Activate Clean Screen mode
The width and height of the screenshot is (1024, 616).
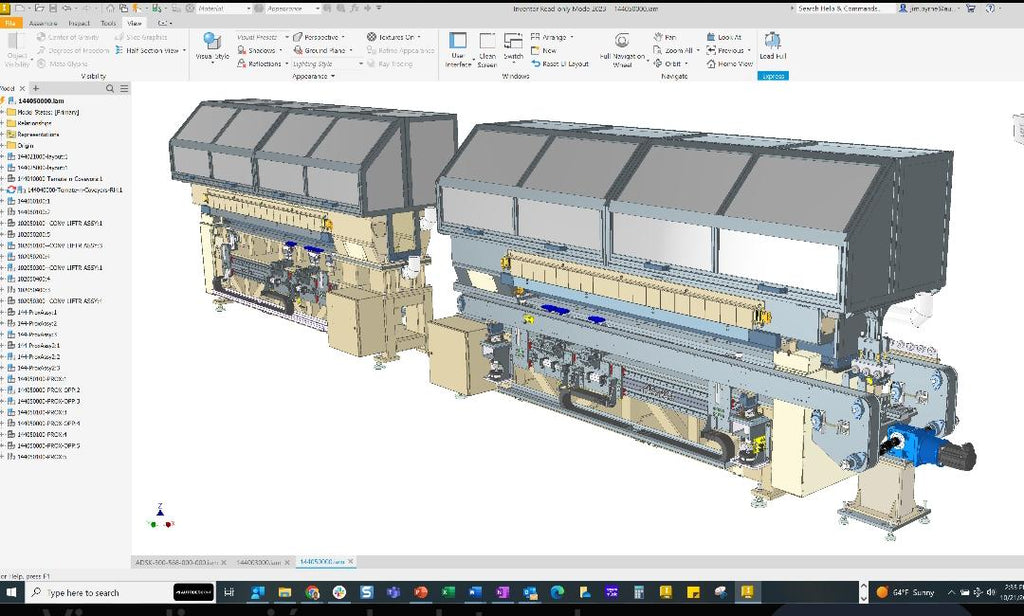coord(487,49)
